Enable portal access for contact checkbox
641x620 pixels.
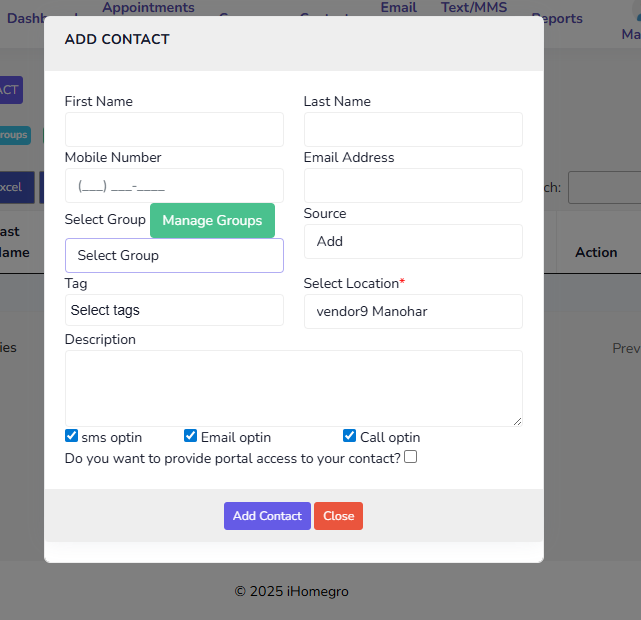[410, 457]
